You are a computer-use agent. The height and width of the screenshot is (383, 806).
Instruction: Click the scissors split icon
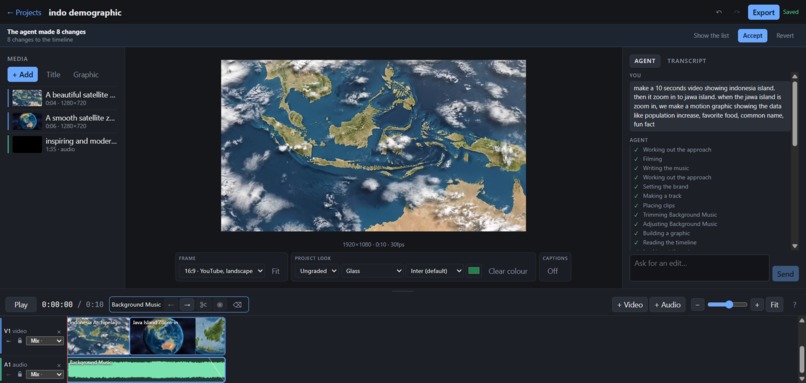click(x=203, y=305)
